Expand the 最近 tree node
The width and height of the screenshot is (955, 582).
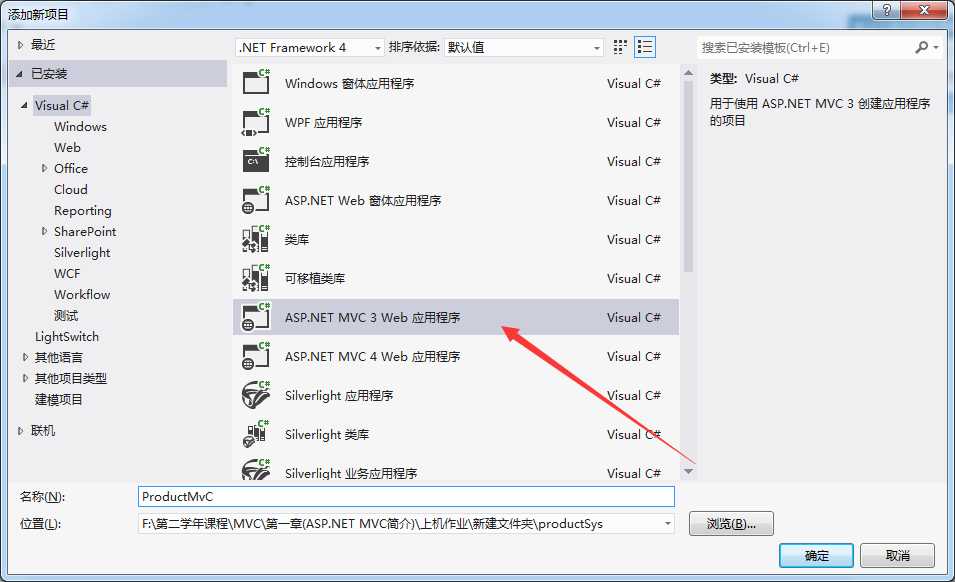pos(20,44)
